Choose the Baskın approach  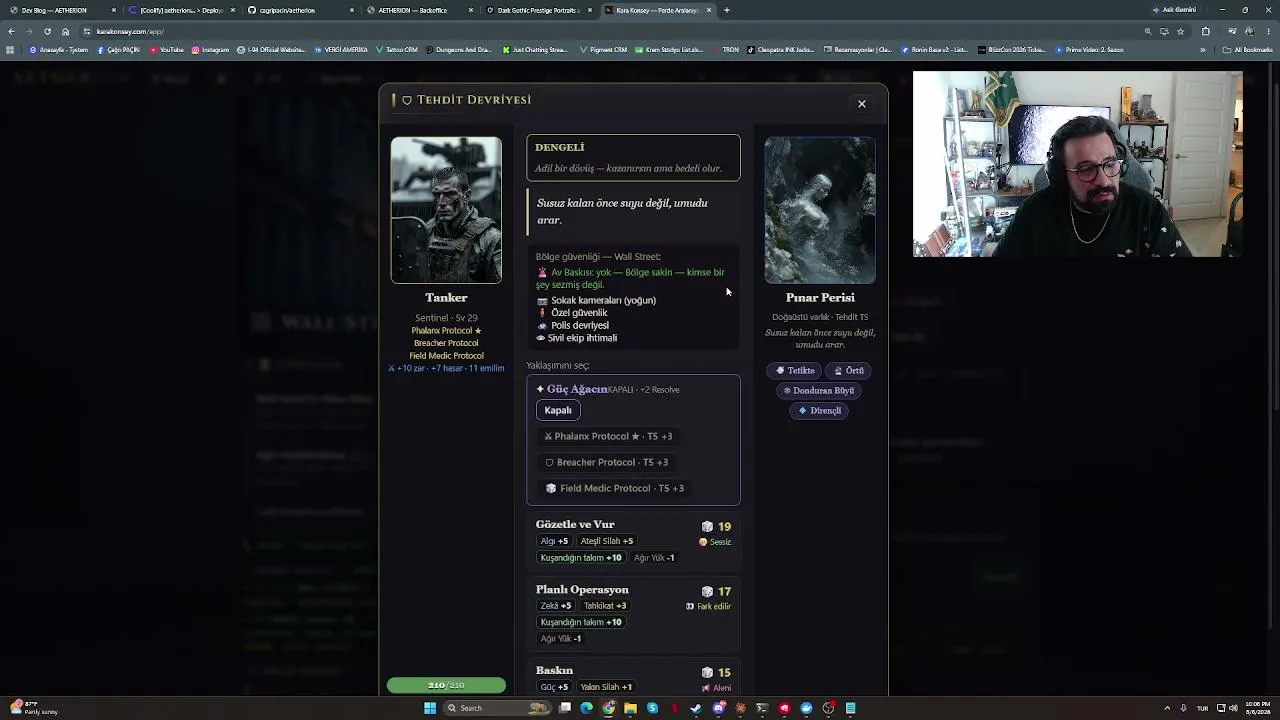(x=633, y=679)
